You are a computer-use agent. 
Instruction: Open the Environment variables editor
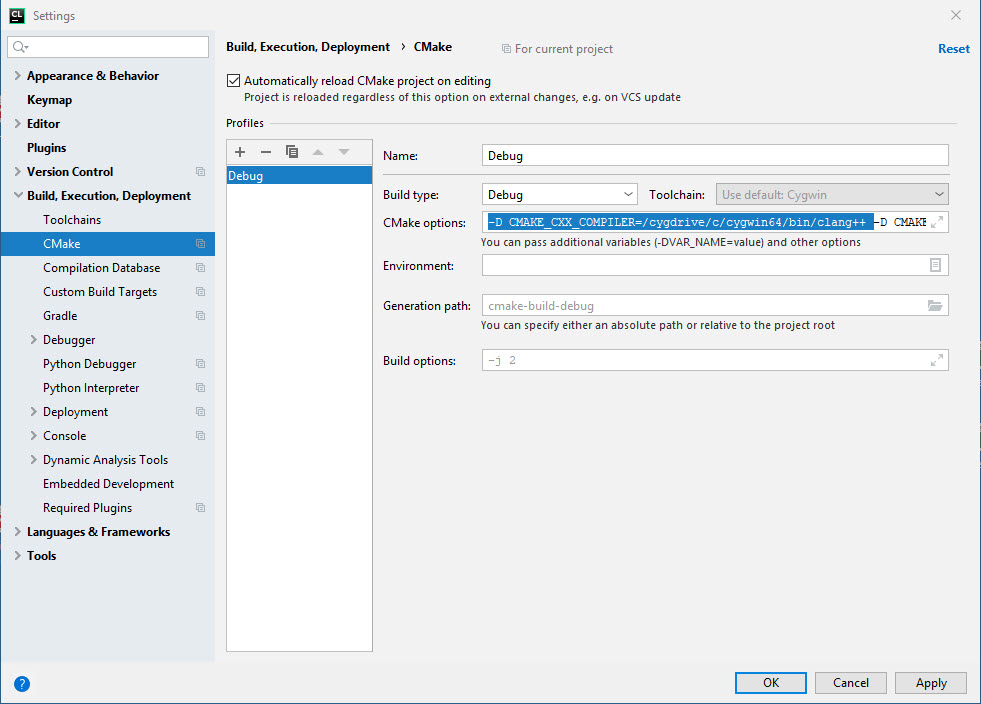936,265
